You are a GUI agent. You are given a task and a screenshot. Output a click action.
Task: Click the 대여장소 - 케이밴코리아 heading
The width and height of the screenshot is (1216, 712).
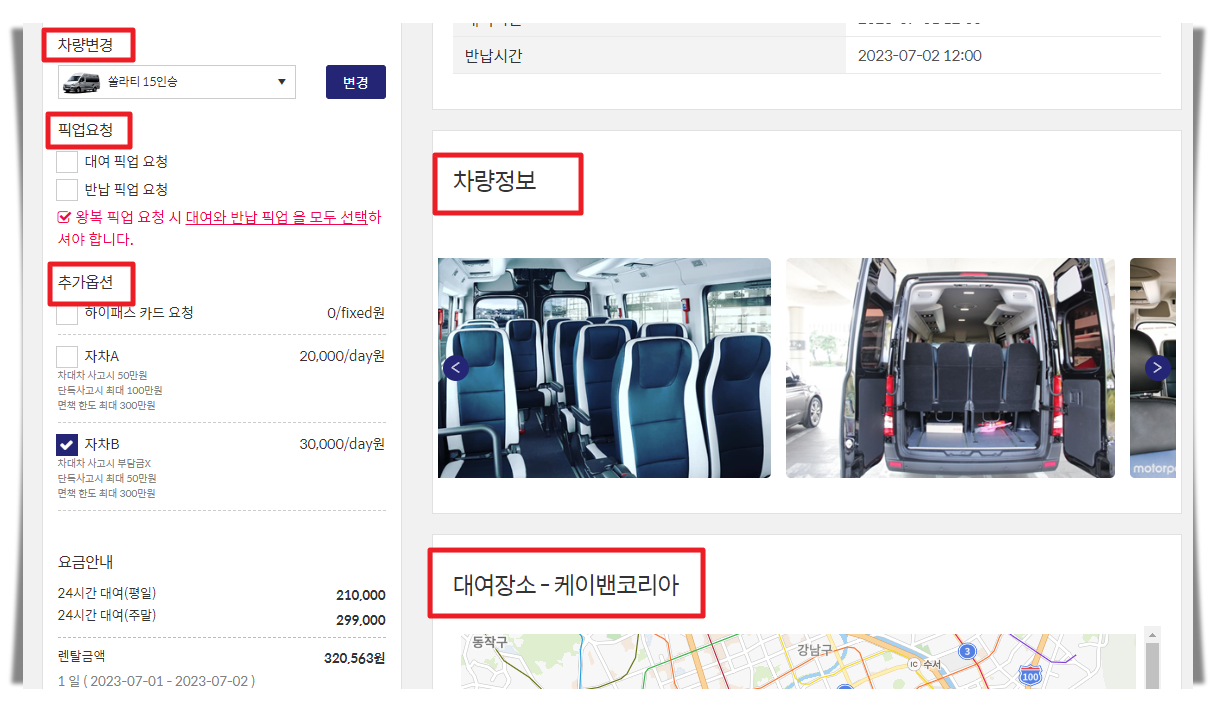566,585
